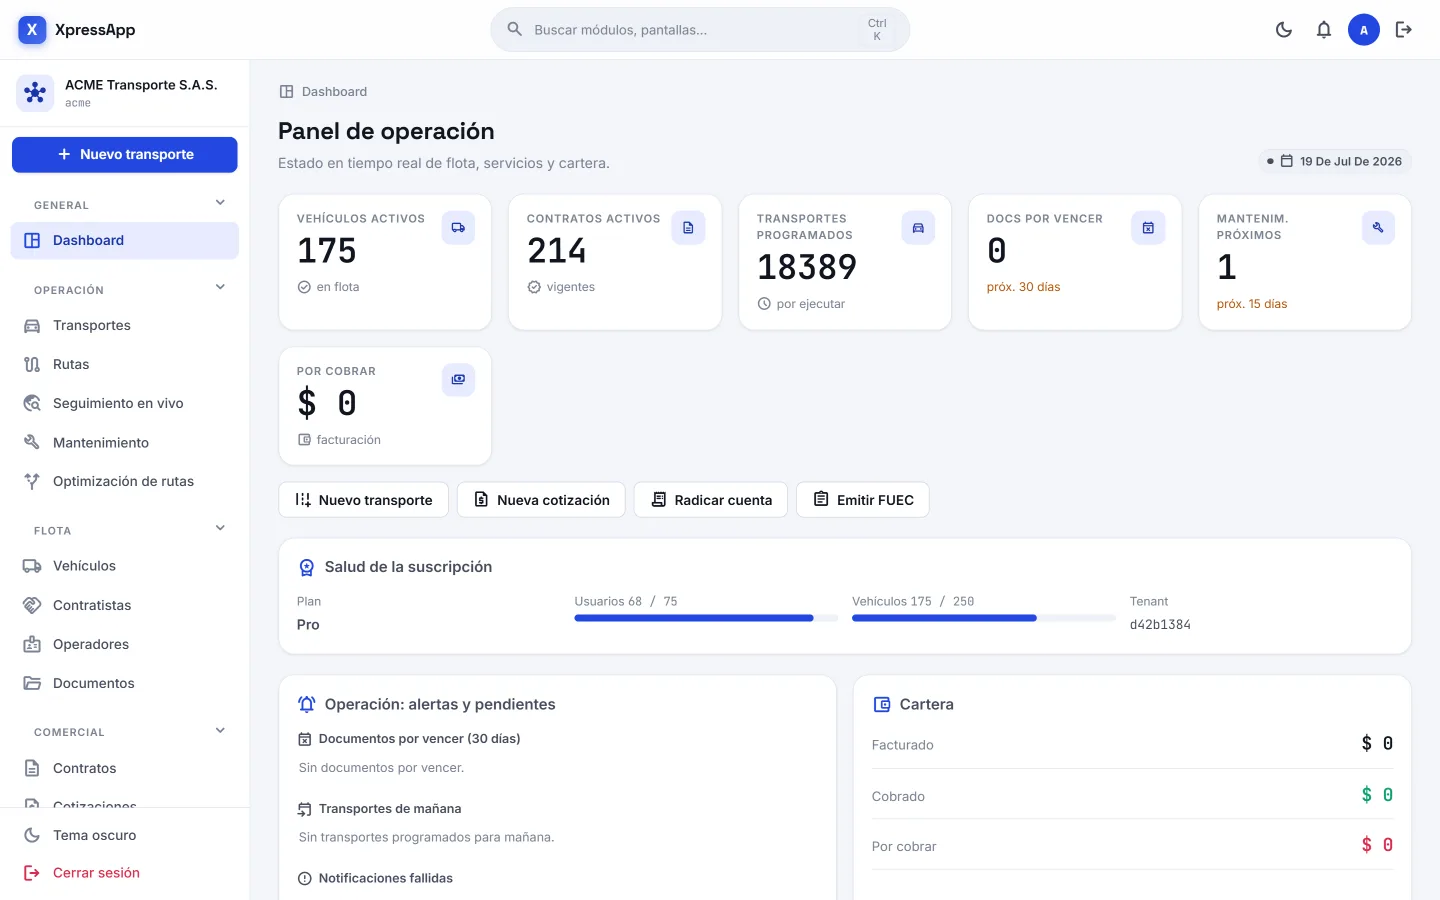The image size is (1440, 900).
Task: Click Vehículos 175 / 250 progress bar
Action: point(984,618)
